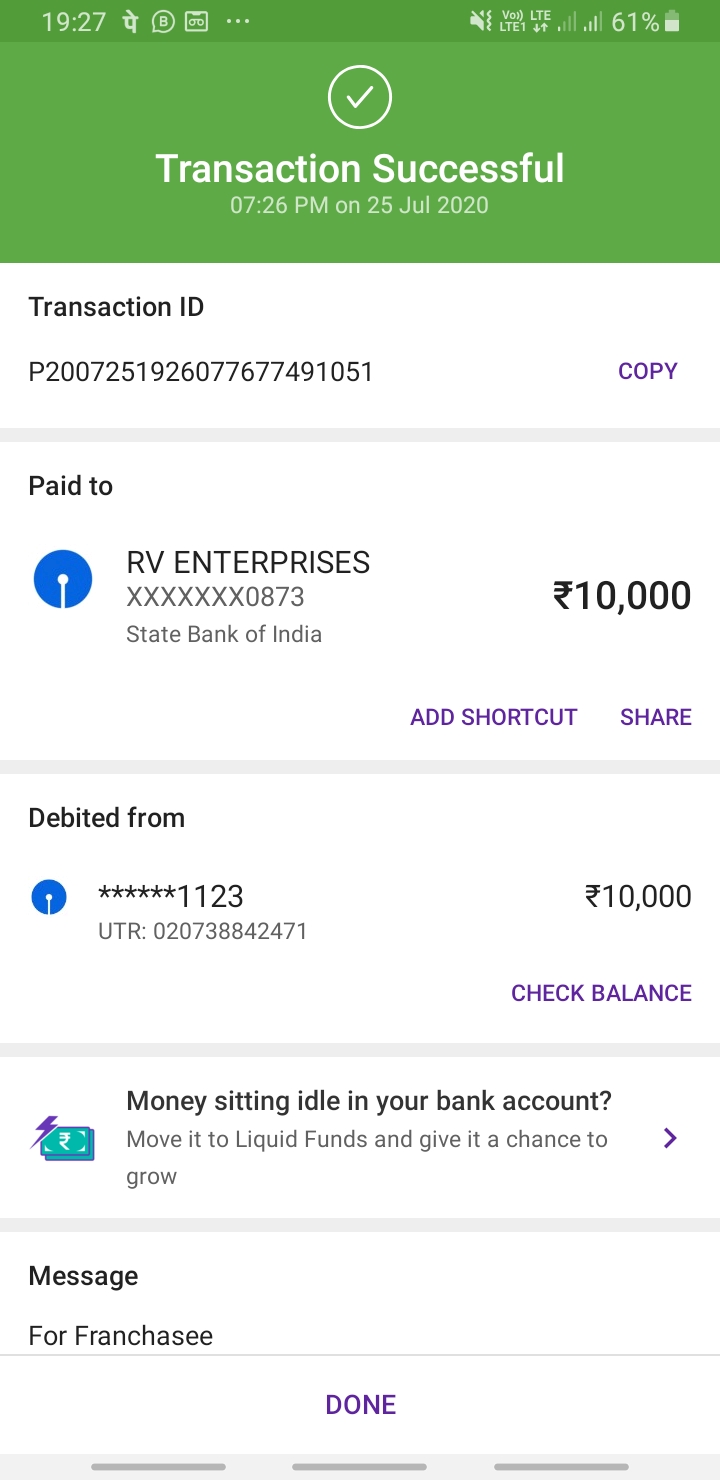Screen dimensions: 720x1480
Task: Tap the battery icon in status bar
Action: click(672, 21)
